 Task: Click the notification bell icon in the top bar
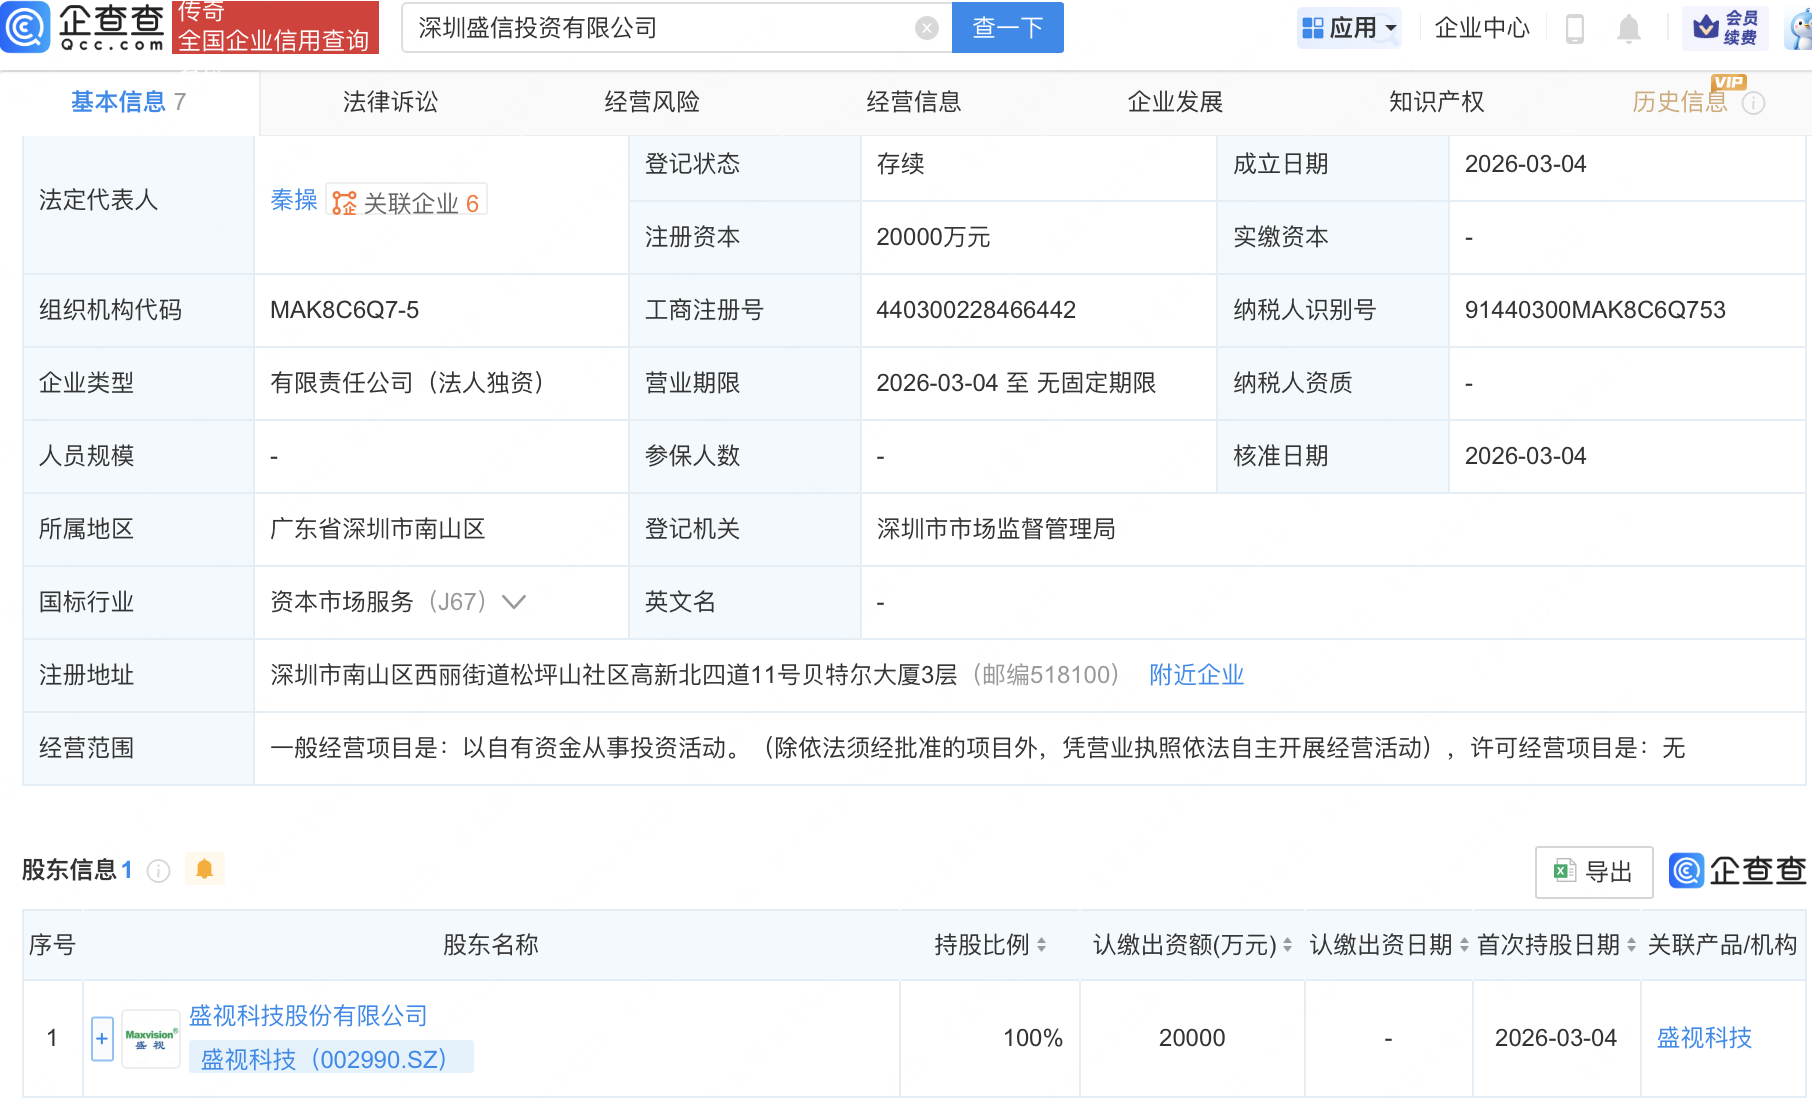[1628, 28]
